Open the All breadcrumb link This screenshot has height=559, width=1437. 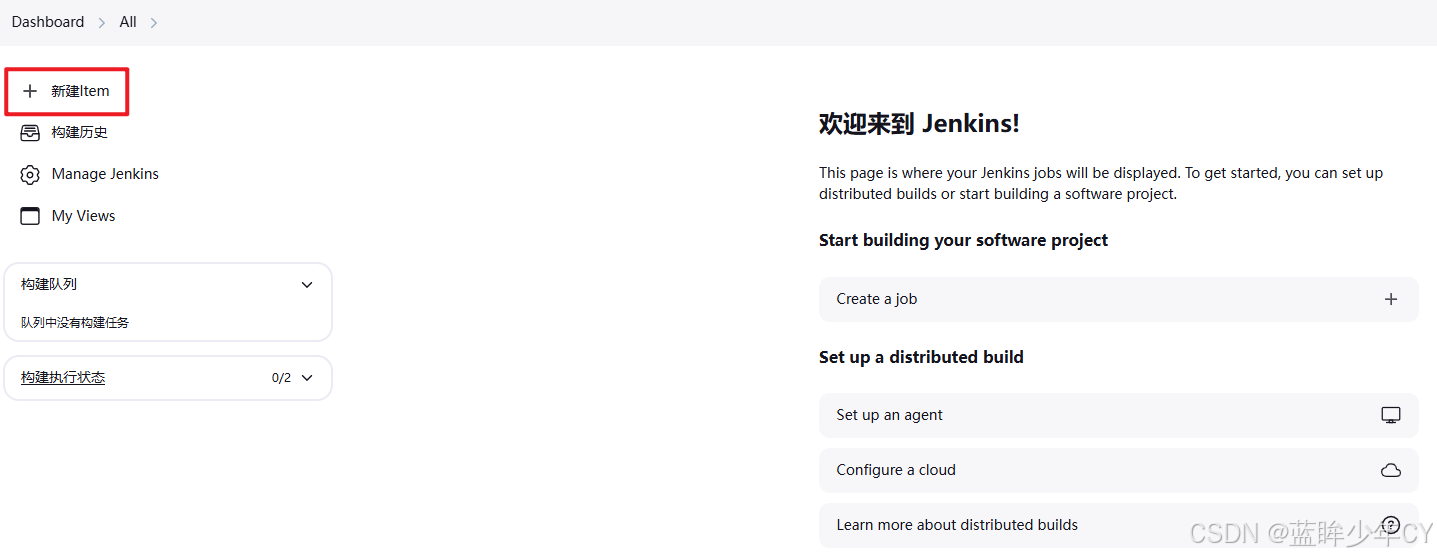coord(128,22)
